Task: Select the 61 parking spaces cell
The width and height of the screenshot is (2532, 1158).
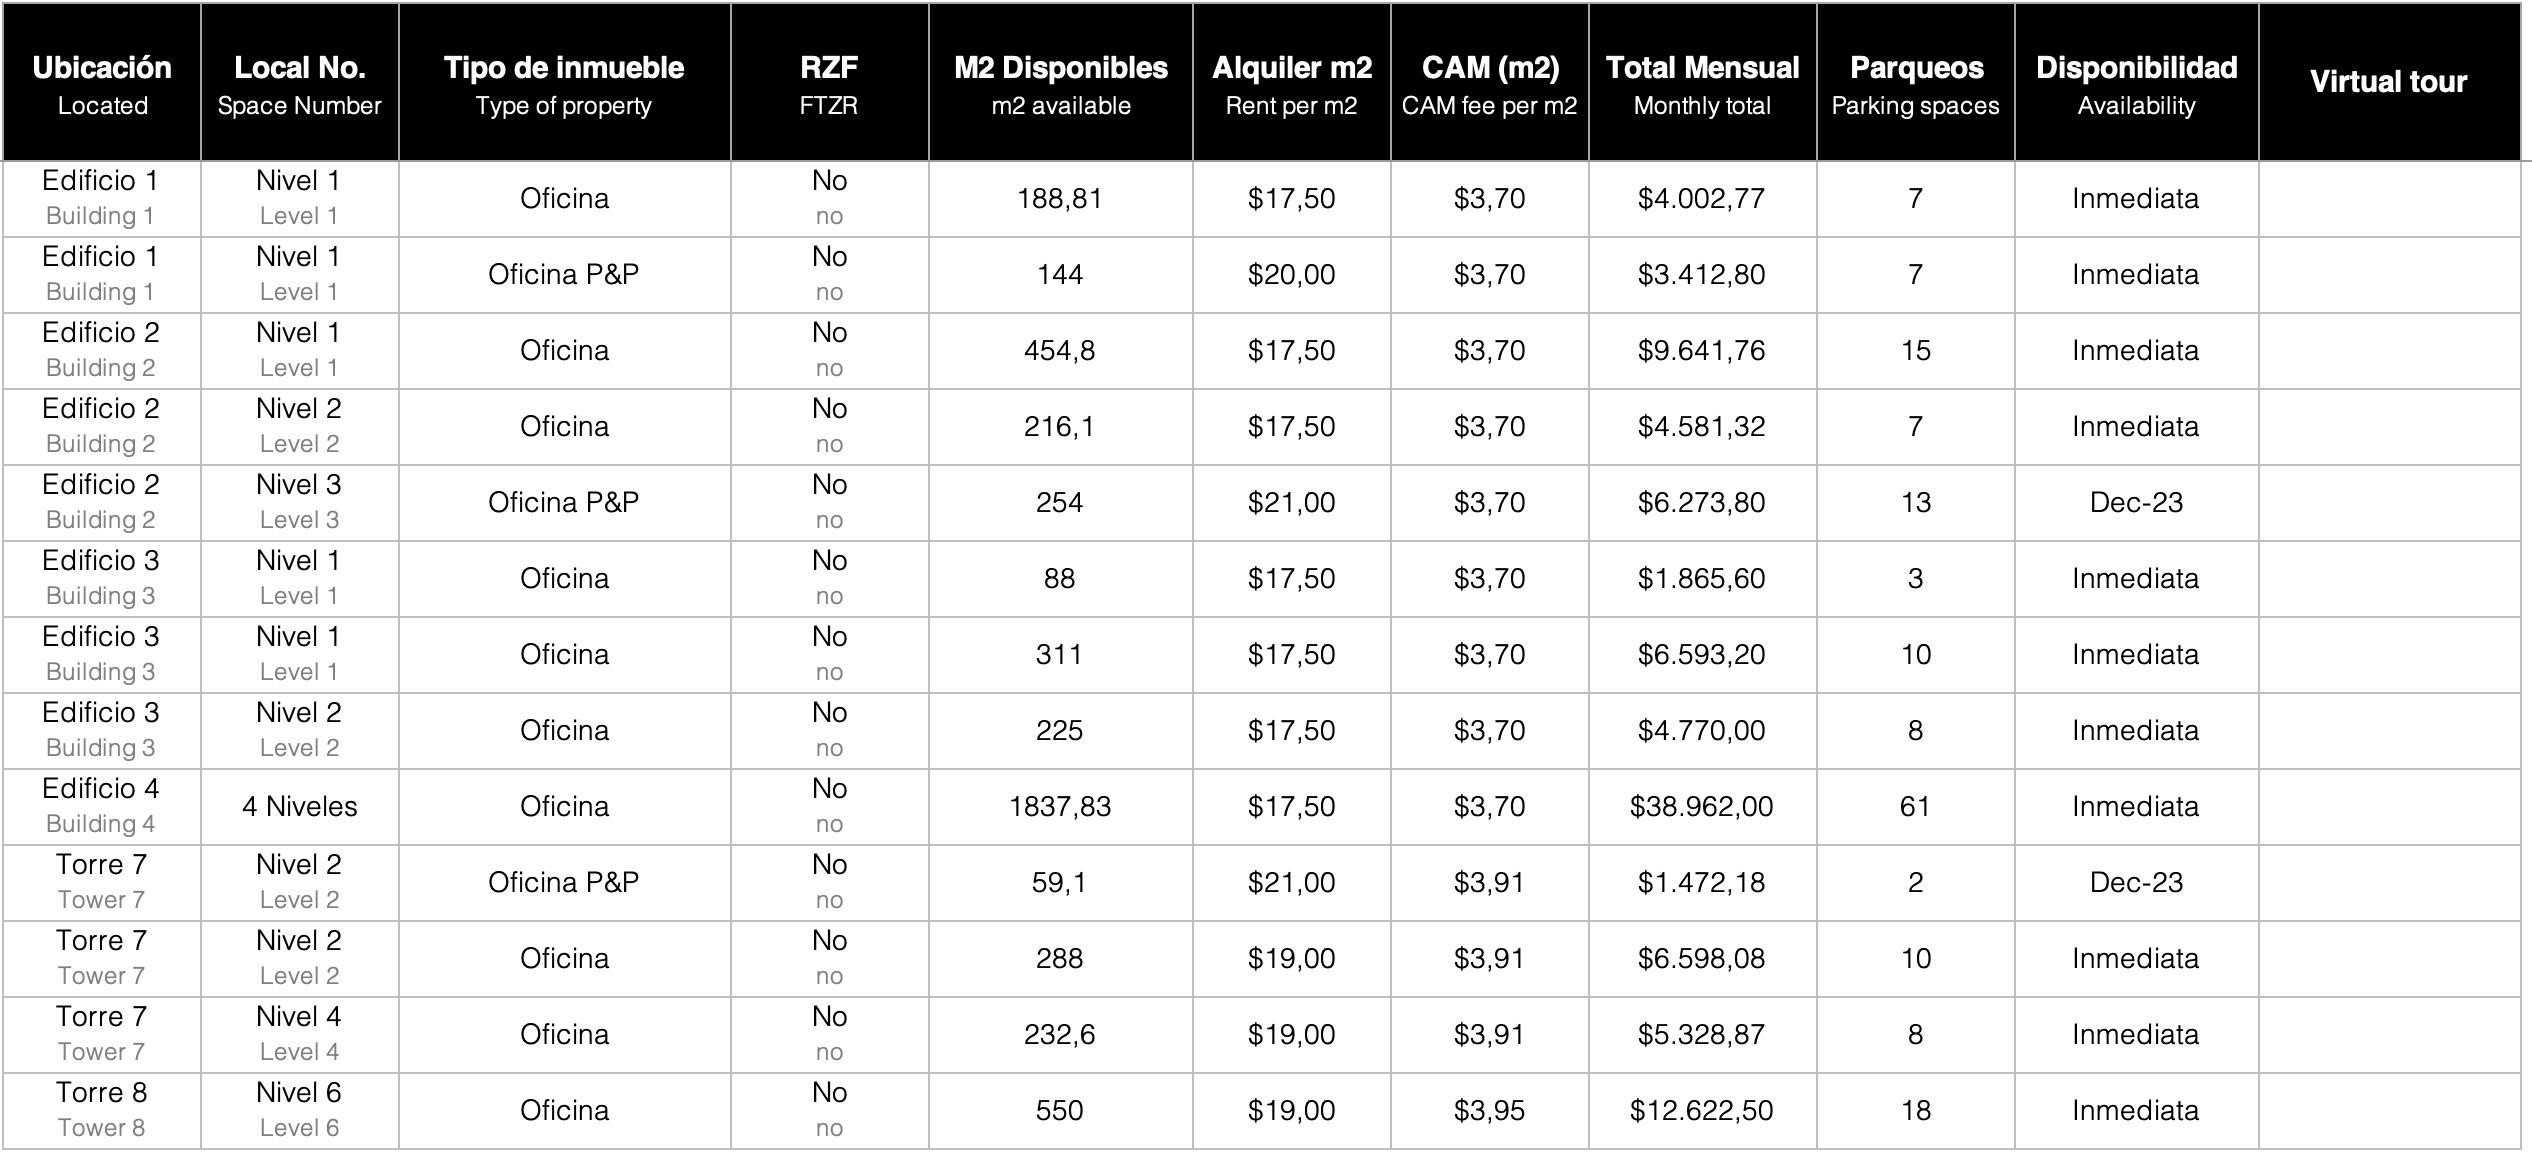Action: pyautogui.click(x=1915, y=807)
